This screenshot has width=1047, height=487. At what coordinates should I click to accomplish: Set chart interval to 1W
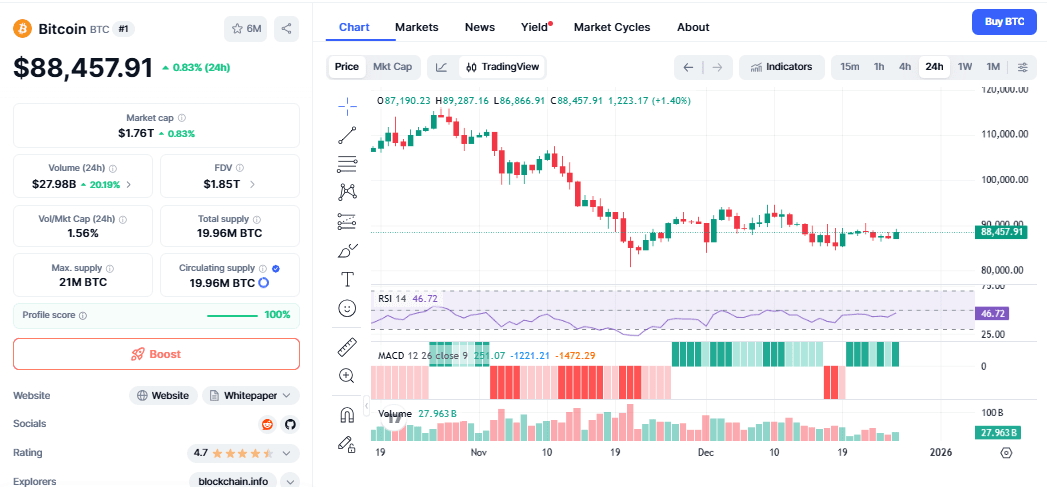[x=965, y=67]
